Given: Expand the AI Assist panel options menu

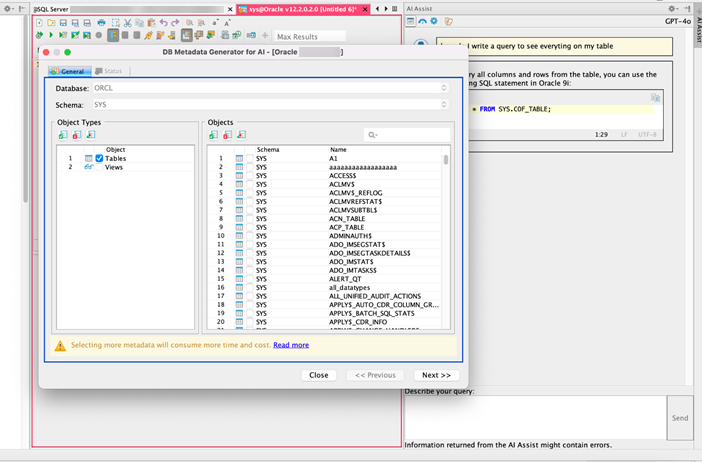Looking at the screenshot, I should point(674,8).
